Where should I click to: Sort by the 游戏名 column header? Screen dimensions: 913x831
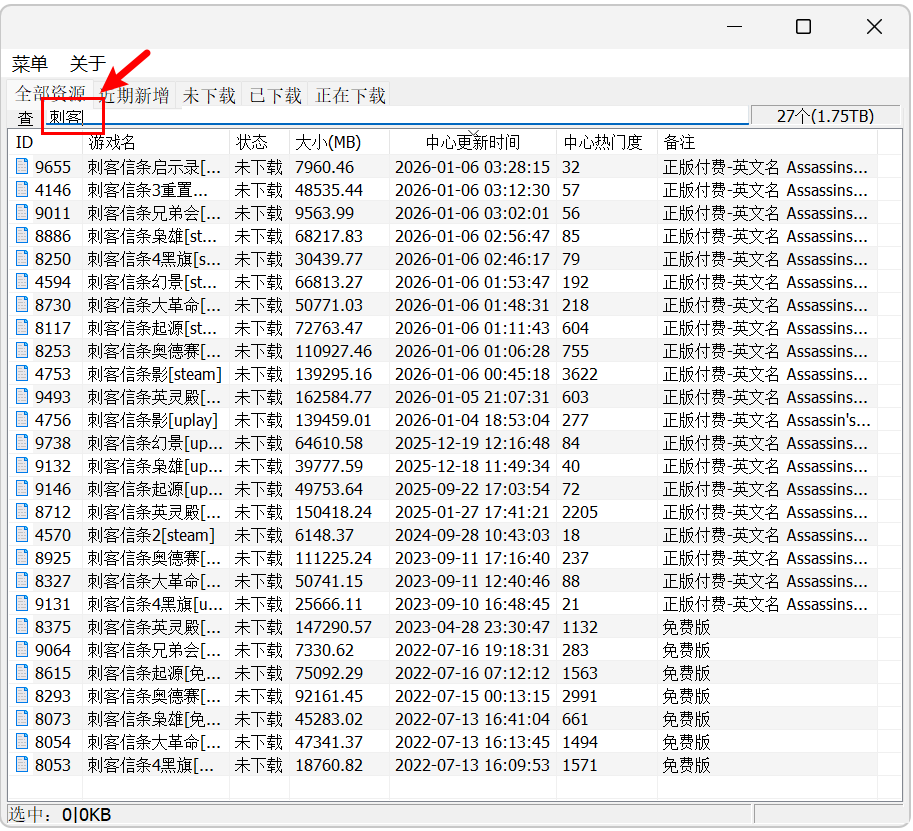tap(156, 142)
